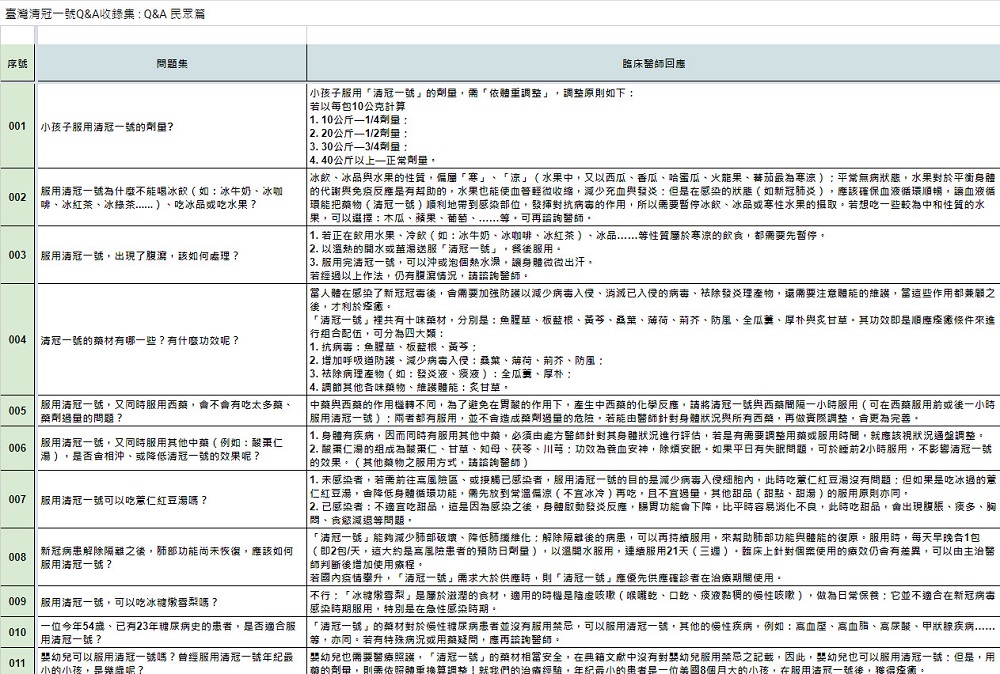Image resolution: width=1000 pixels, height=674 pixels.
Task: Select row number cell 009
Action: coord(17,601)
